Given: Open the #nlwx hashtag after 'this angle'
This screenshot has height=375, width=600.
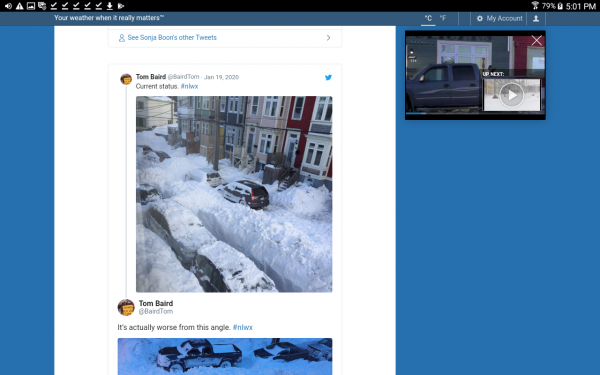Looking at the screenshot, I should pos(243,327).
